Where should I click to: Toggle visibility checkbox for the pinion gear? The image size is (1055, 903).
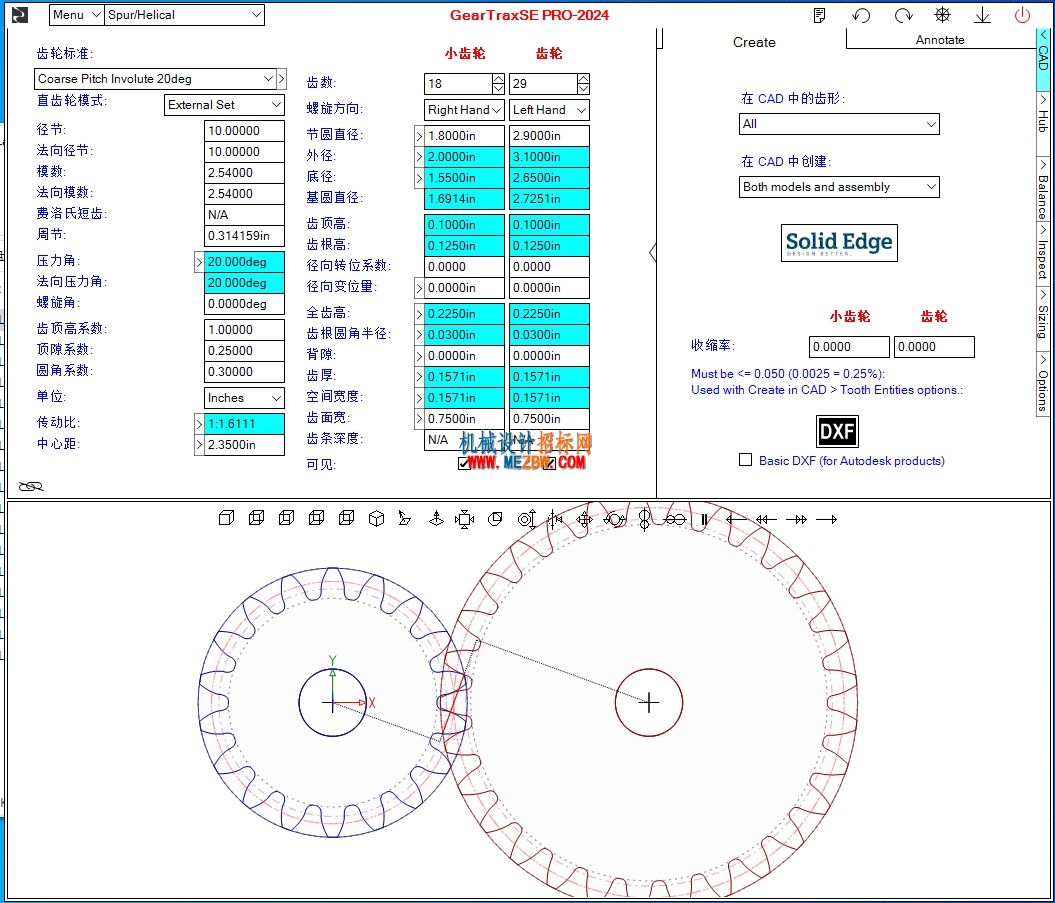(x=464, y=464)
